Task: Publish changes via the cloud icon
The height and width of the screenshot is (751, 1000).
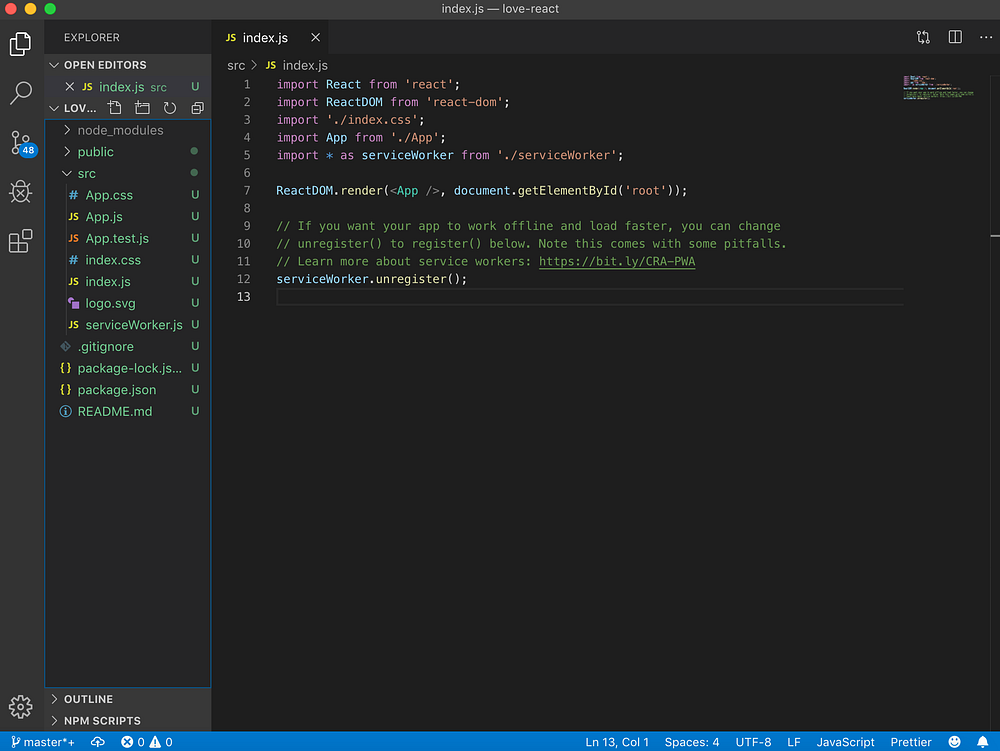Action: tap(97, 742)
